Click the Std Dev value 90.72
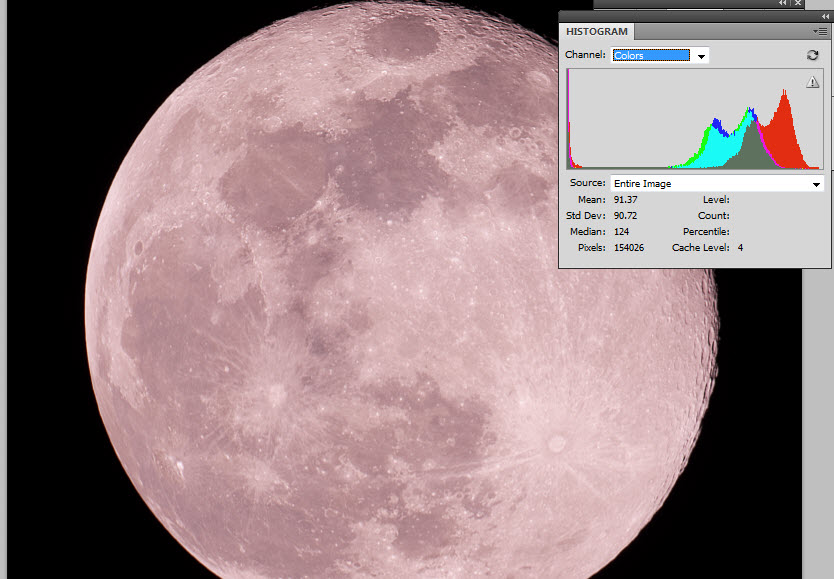This screenshot has height=579, width=834. click(626, 216)
